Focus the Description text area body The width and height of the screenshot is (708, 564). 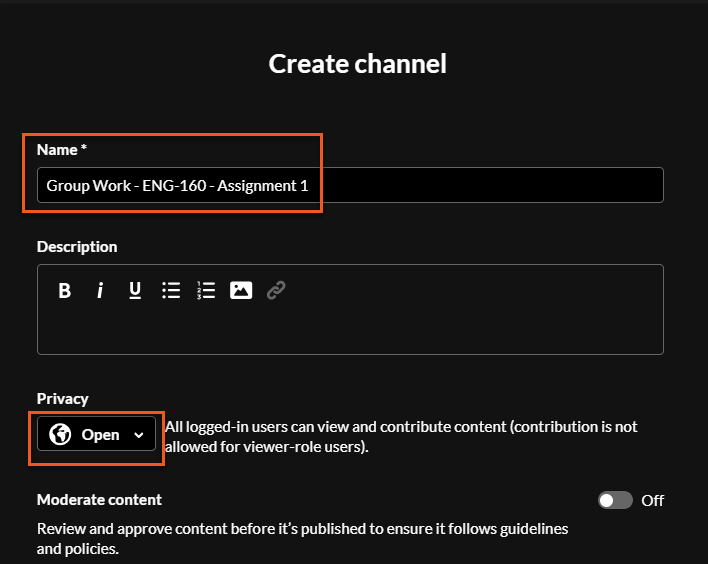(x=350, y=330)
